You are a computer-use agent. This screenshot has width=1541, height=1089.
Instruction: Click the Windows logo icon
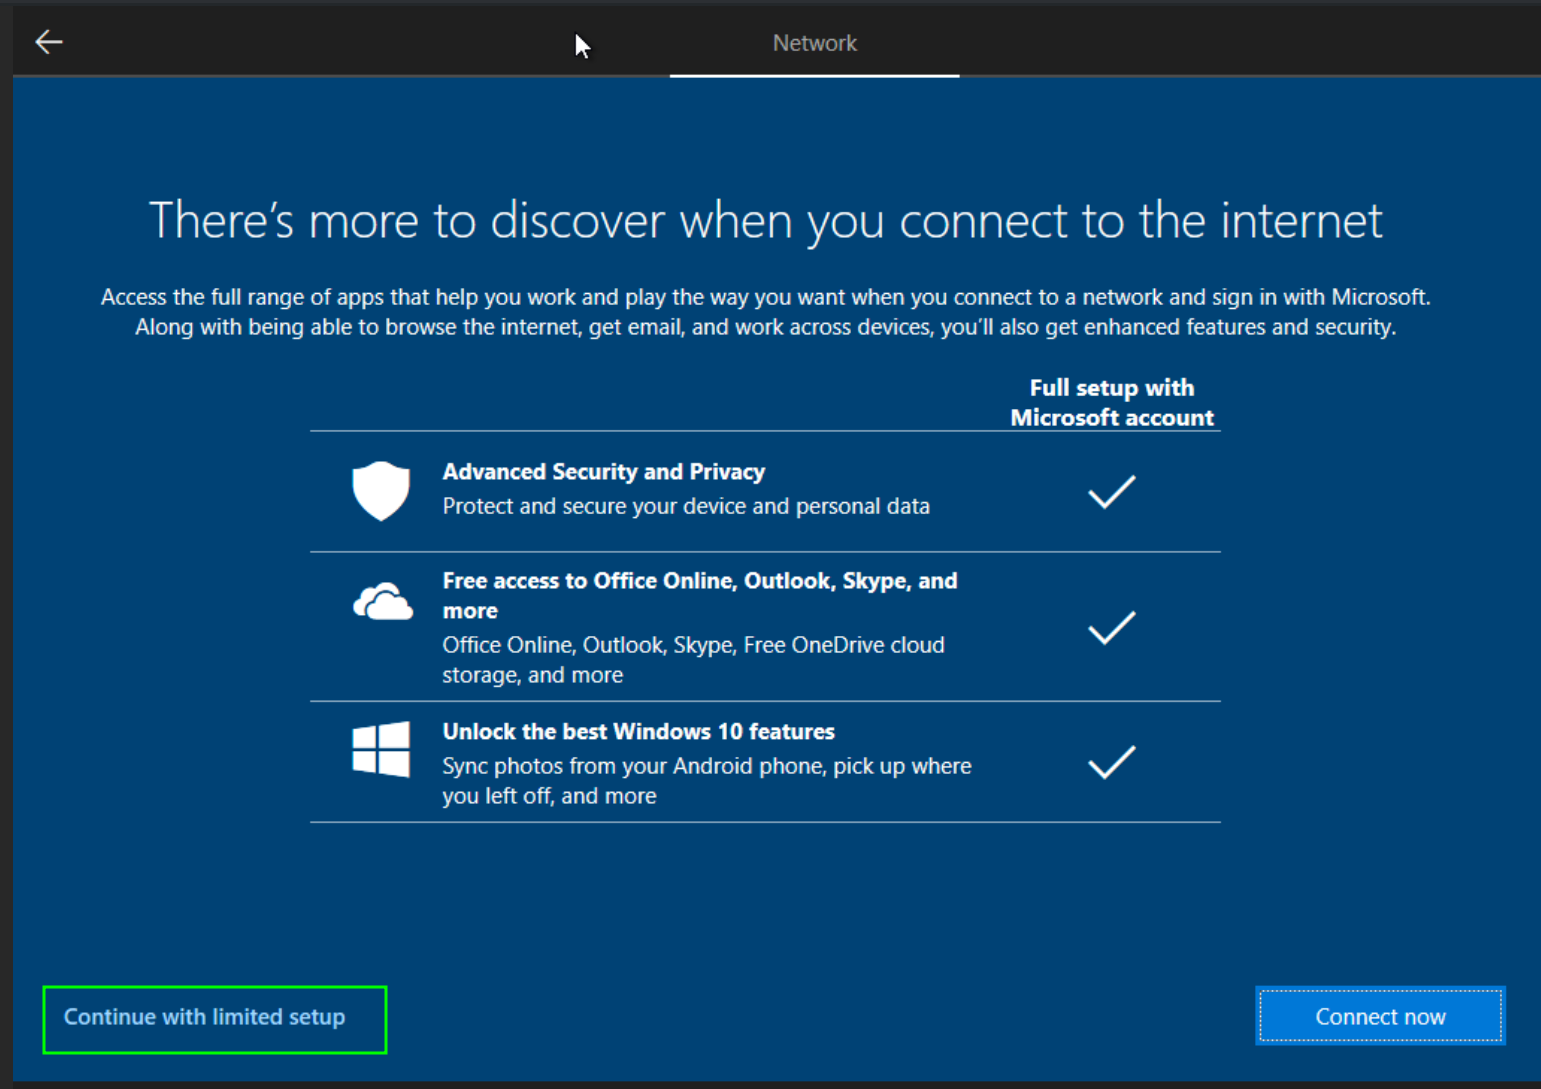[x=381, y=749]
